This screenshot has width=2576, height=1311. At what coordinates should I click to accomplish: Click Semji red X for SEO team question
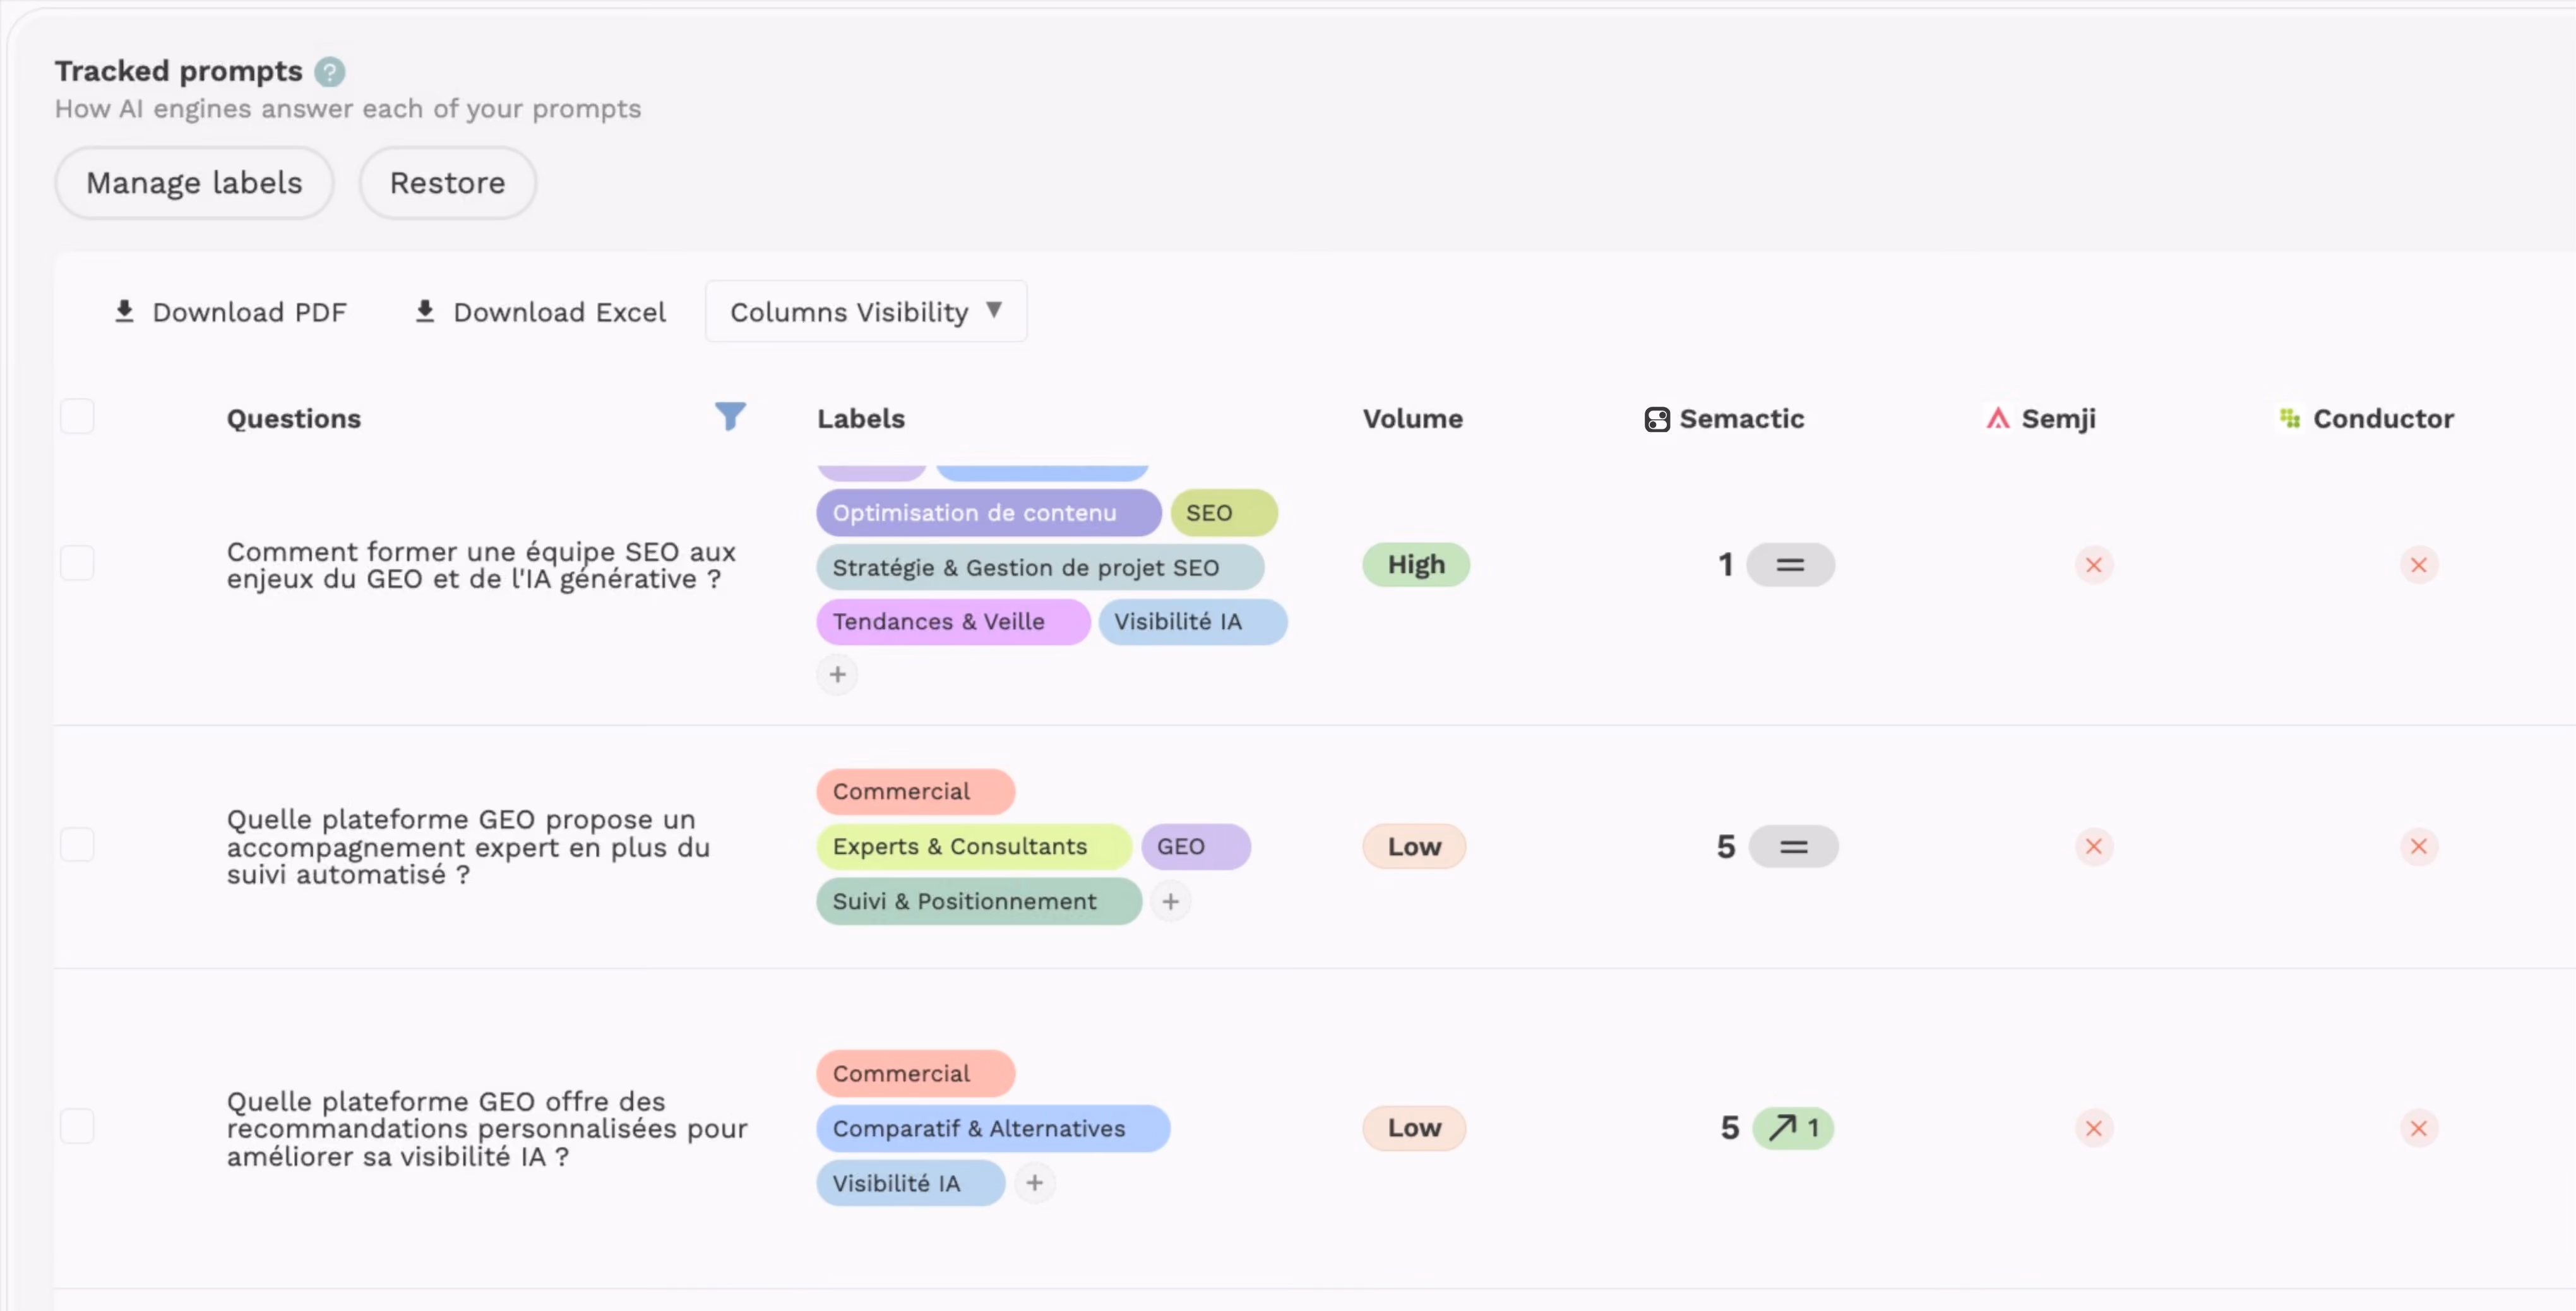(2093, 565)
